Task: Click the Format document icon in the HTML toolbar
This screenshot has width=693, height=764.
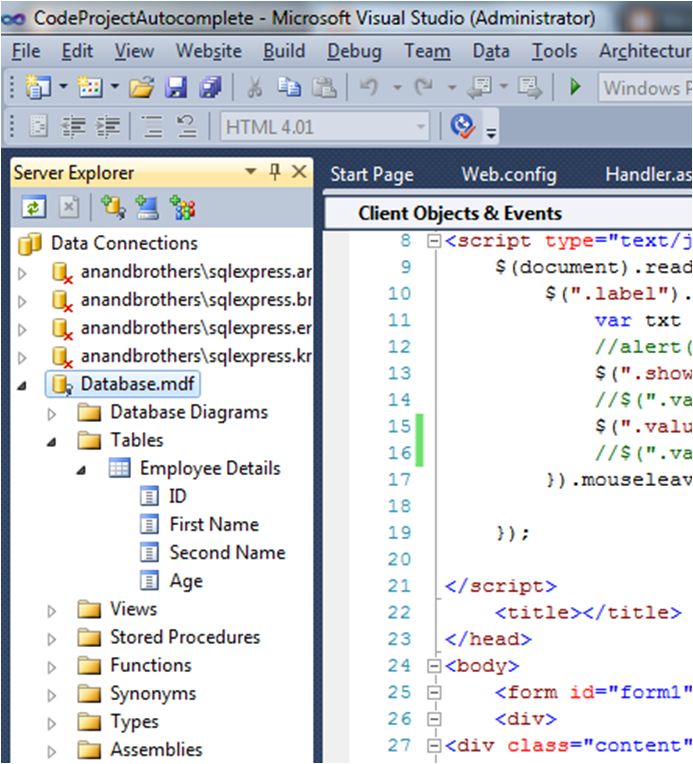Action: [x=38, y=127]
